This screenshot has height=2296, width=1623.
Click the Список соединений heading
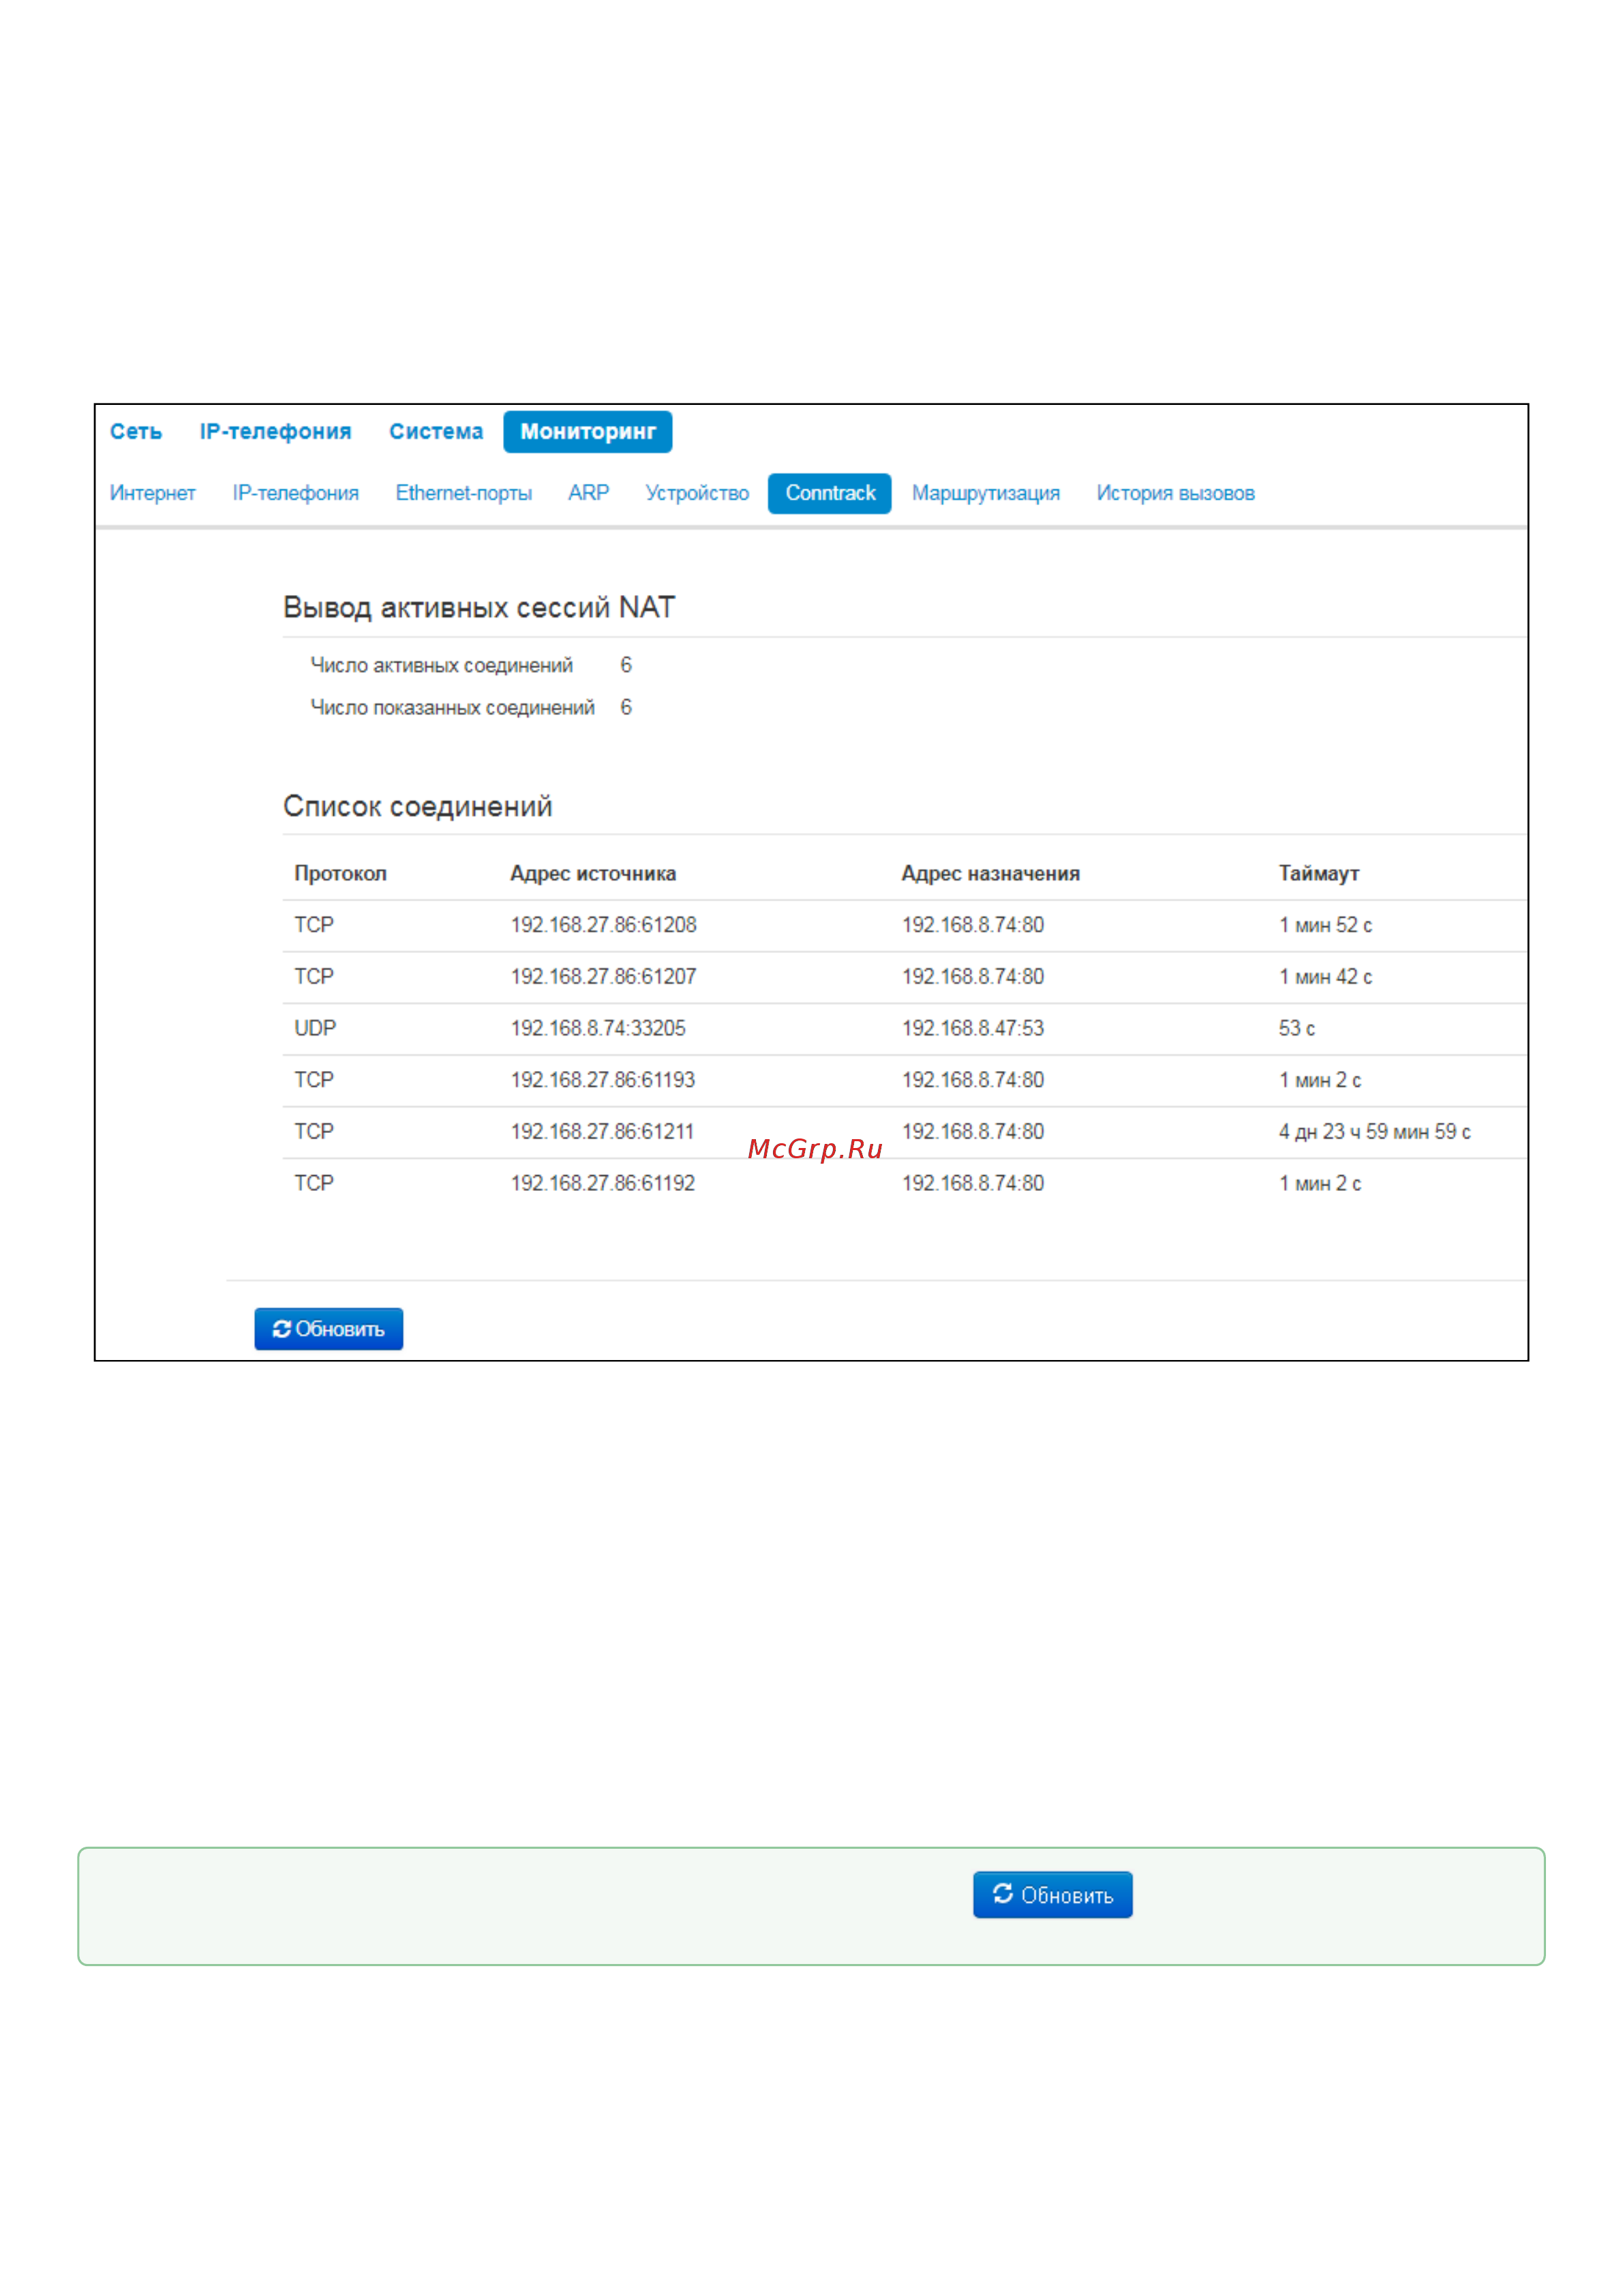tap(417, 806)
